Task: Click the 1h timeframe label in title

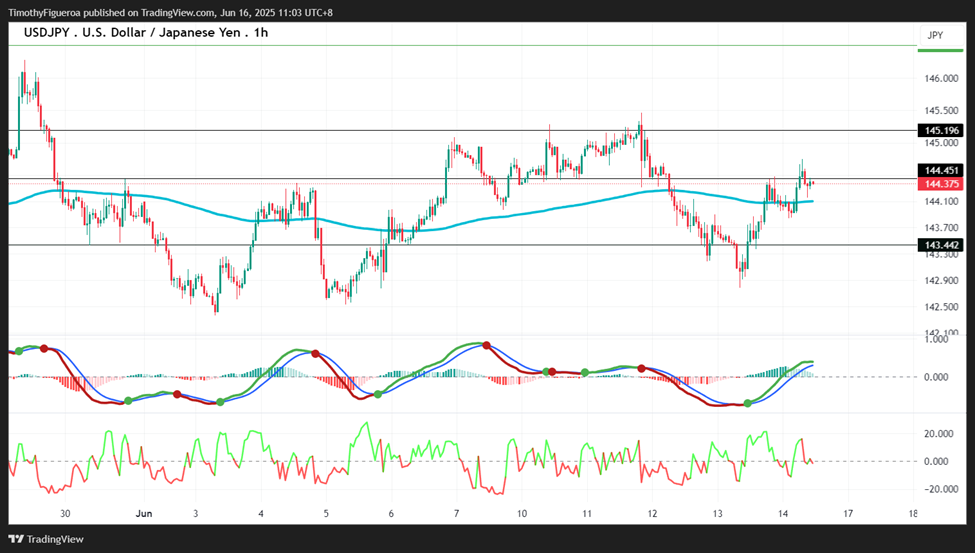Action: [261, 33]
